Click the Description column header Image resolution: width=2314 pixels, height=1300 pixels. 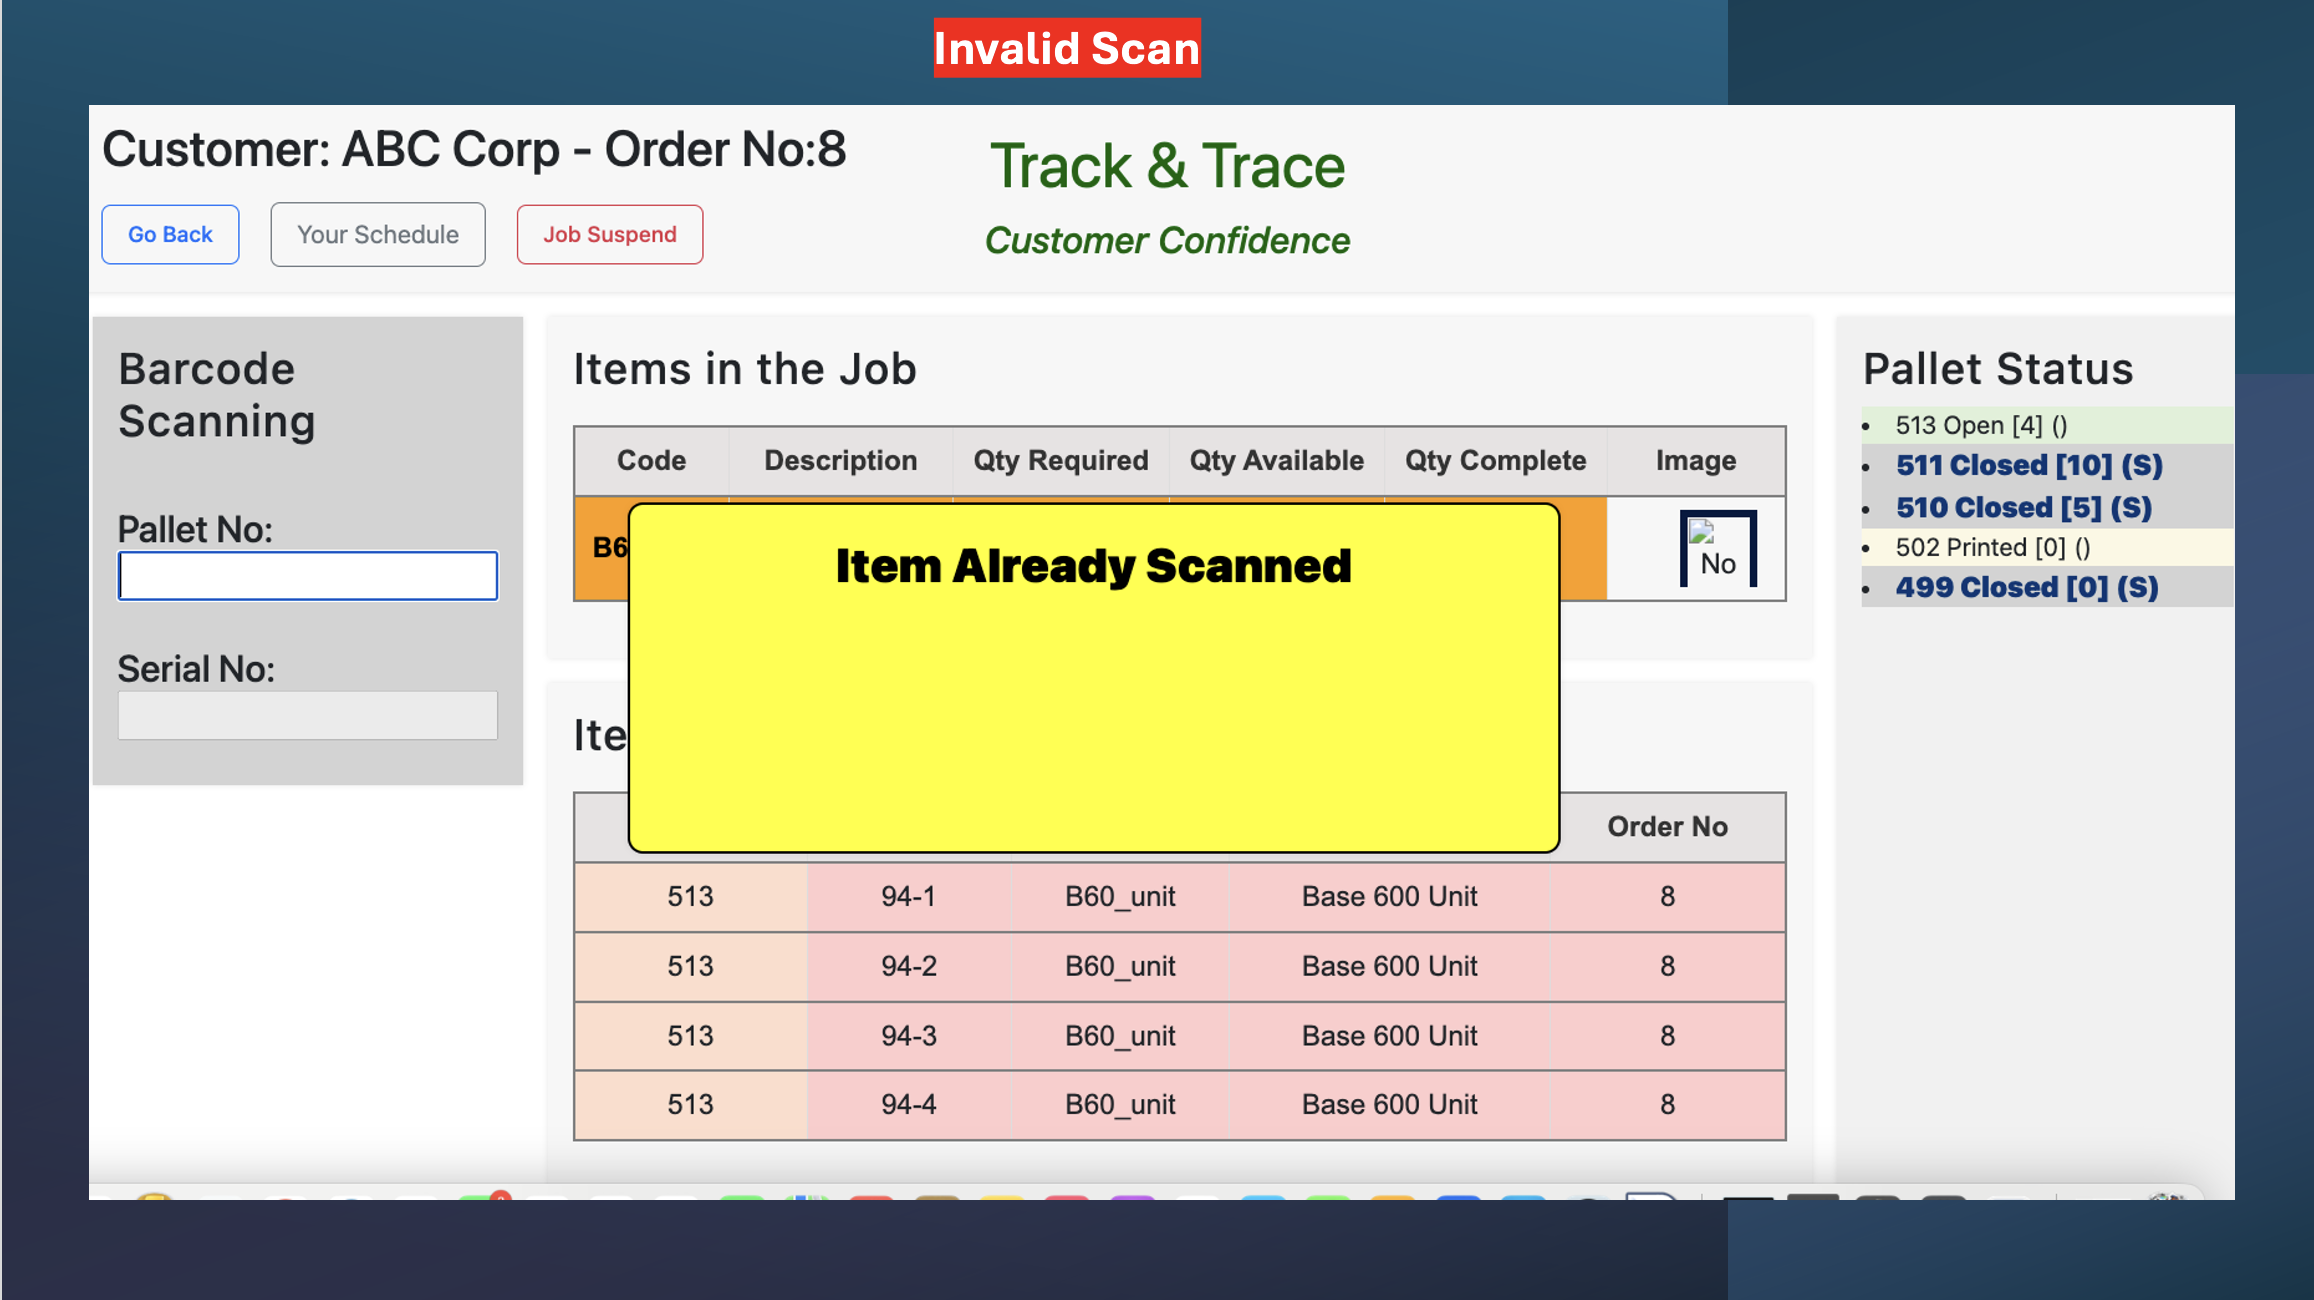(x=840, y=460)
